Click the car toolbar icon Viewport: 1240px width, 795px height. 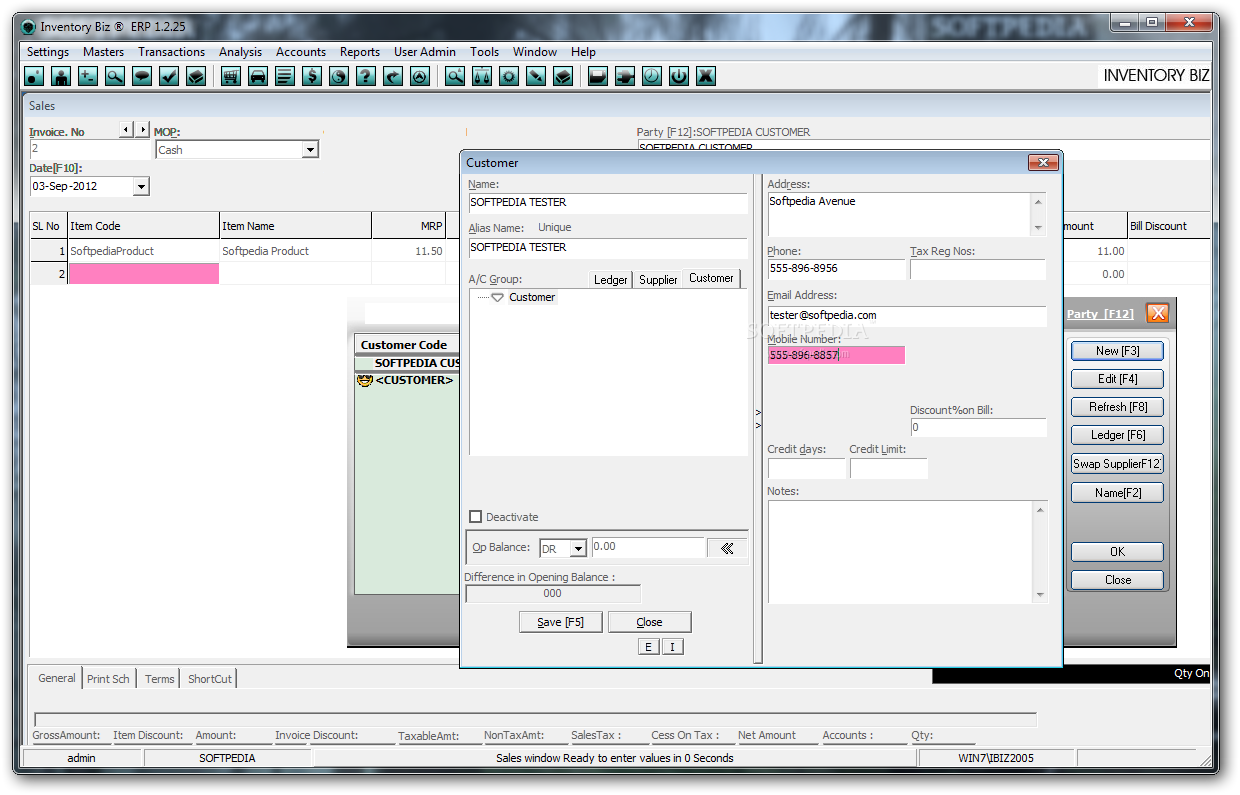pyautogui.click(x=258, y=76)
